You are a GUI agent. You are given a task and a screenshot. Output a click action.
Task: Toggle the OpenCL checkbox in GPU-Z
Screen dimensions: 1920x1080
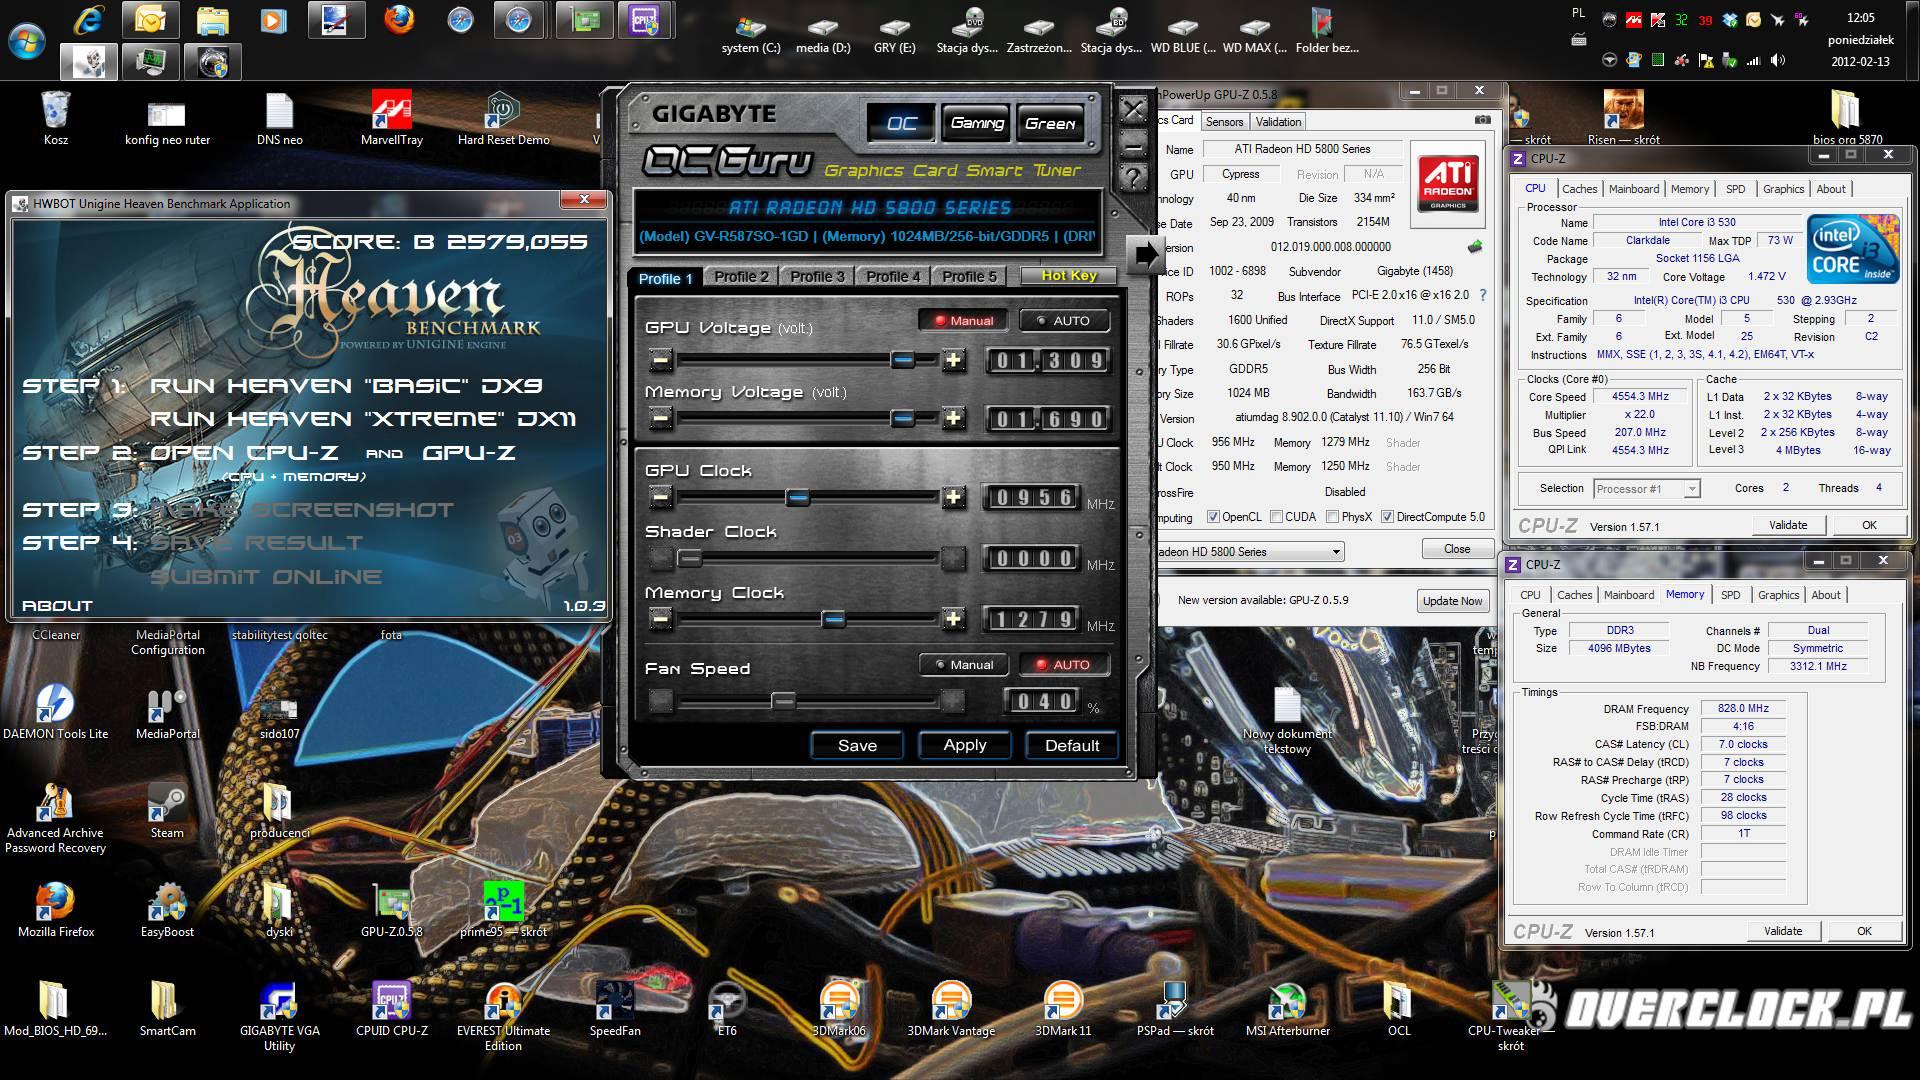click(1213, 517)
